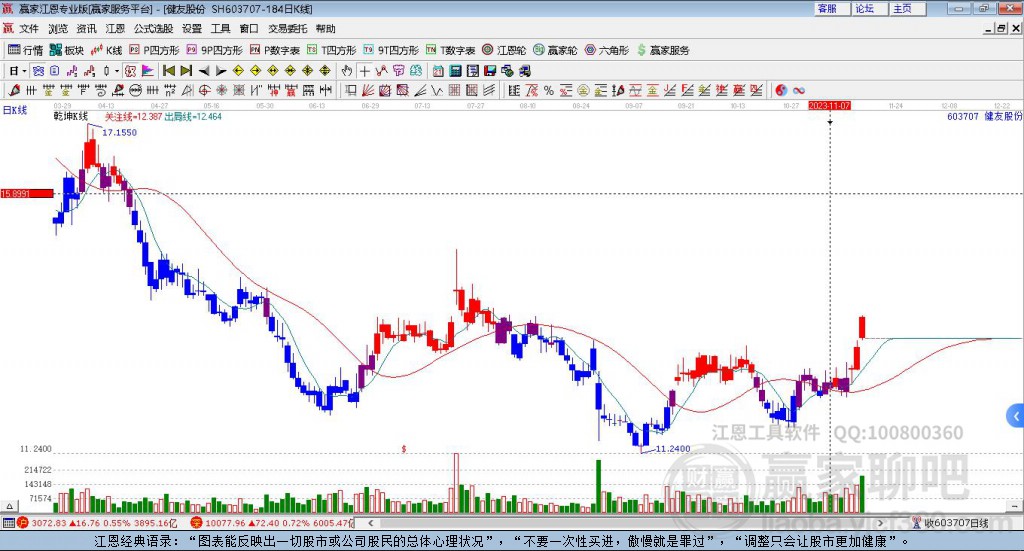Open the 六角形 hexagon tool
This screenshot has height=551, width=1024.
(x=607, y=50)
